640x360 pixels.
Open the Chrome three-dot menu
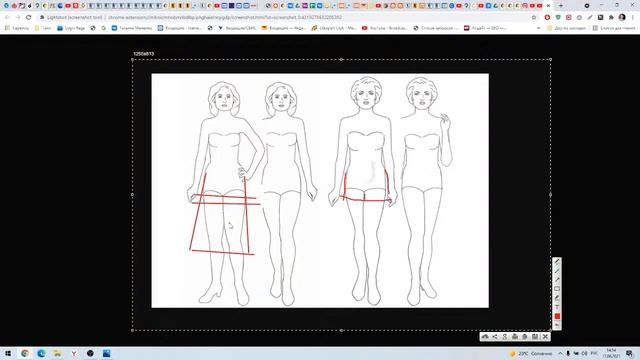point(633,18)
